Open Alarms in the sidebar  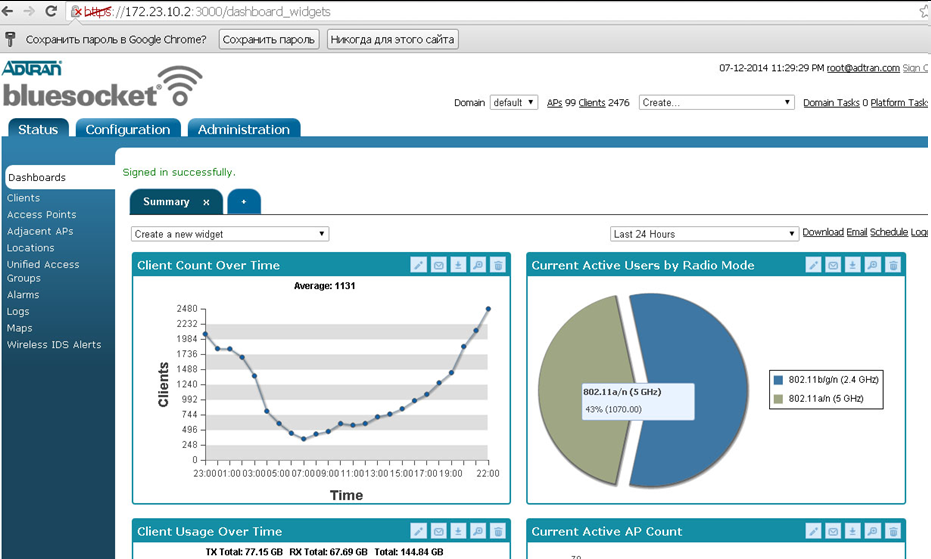point(23,295)
